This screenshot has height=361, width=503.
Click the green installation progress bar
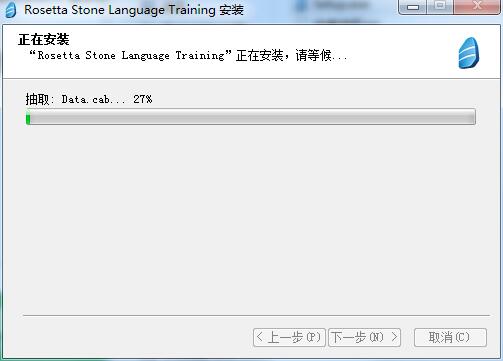pos(251,117)
